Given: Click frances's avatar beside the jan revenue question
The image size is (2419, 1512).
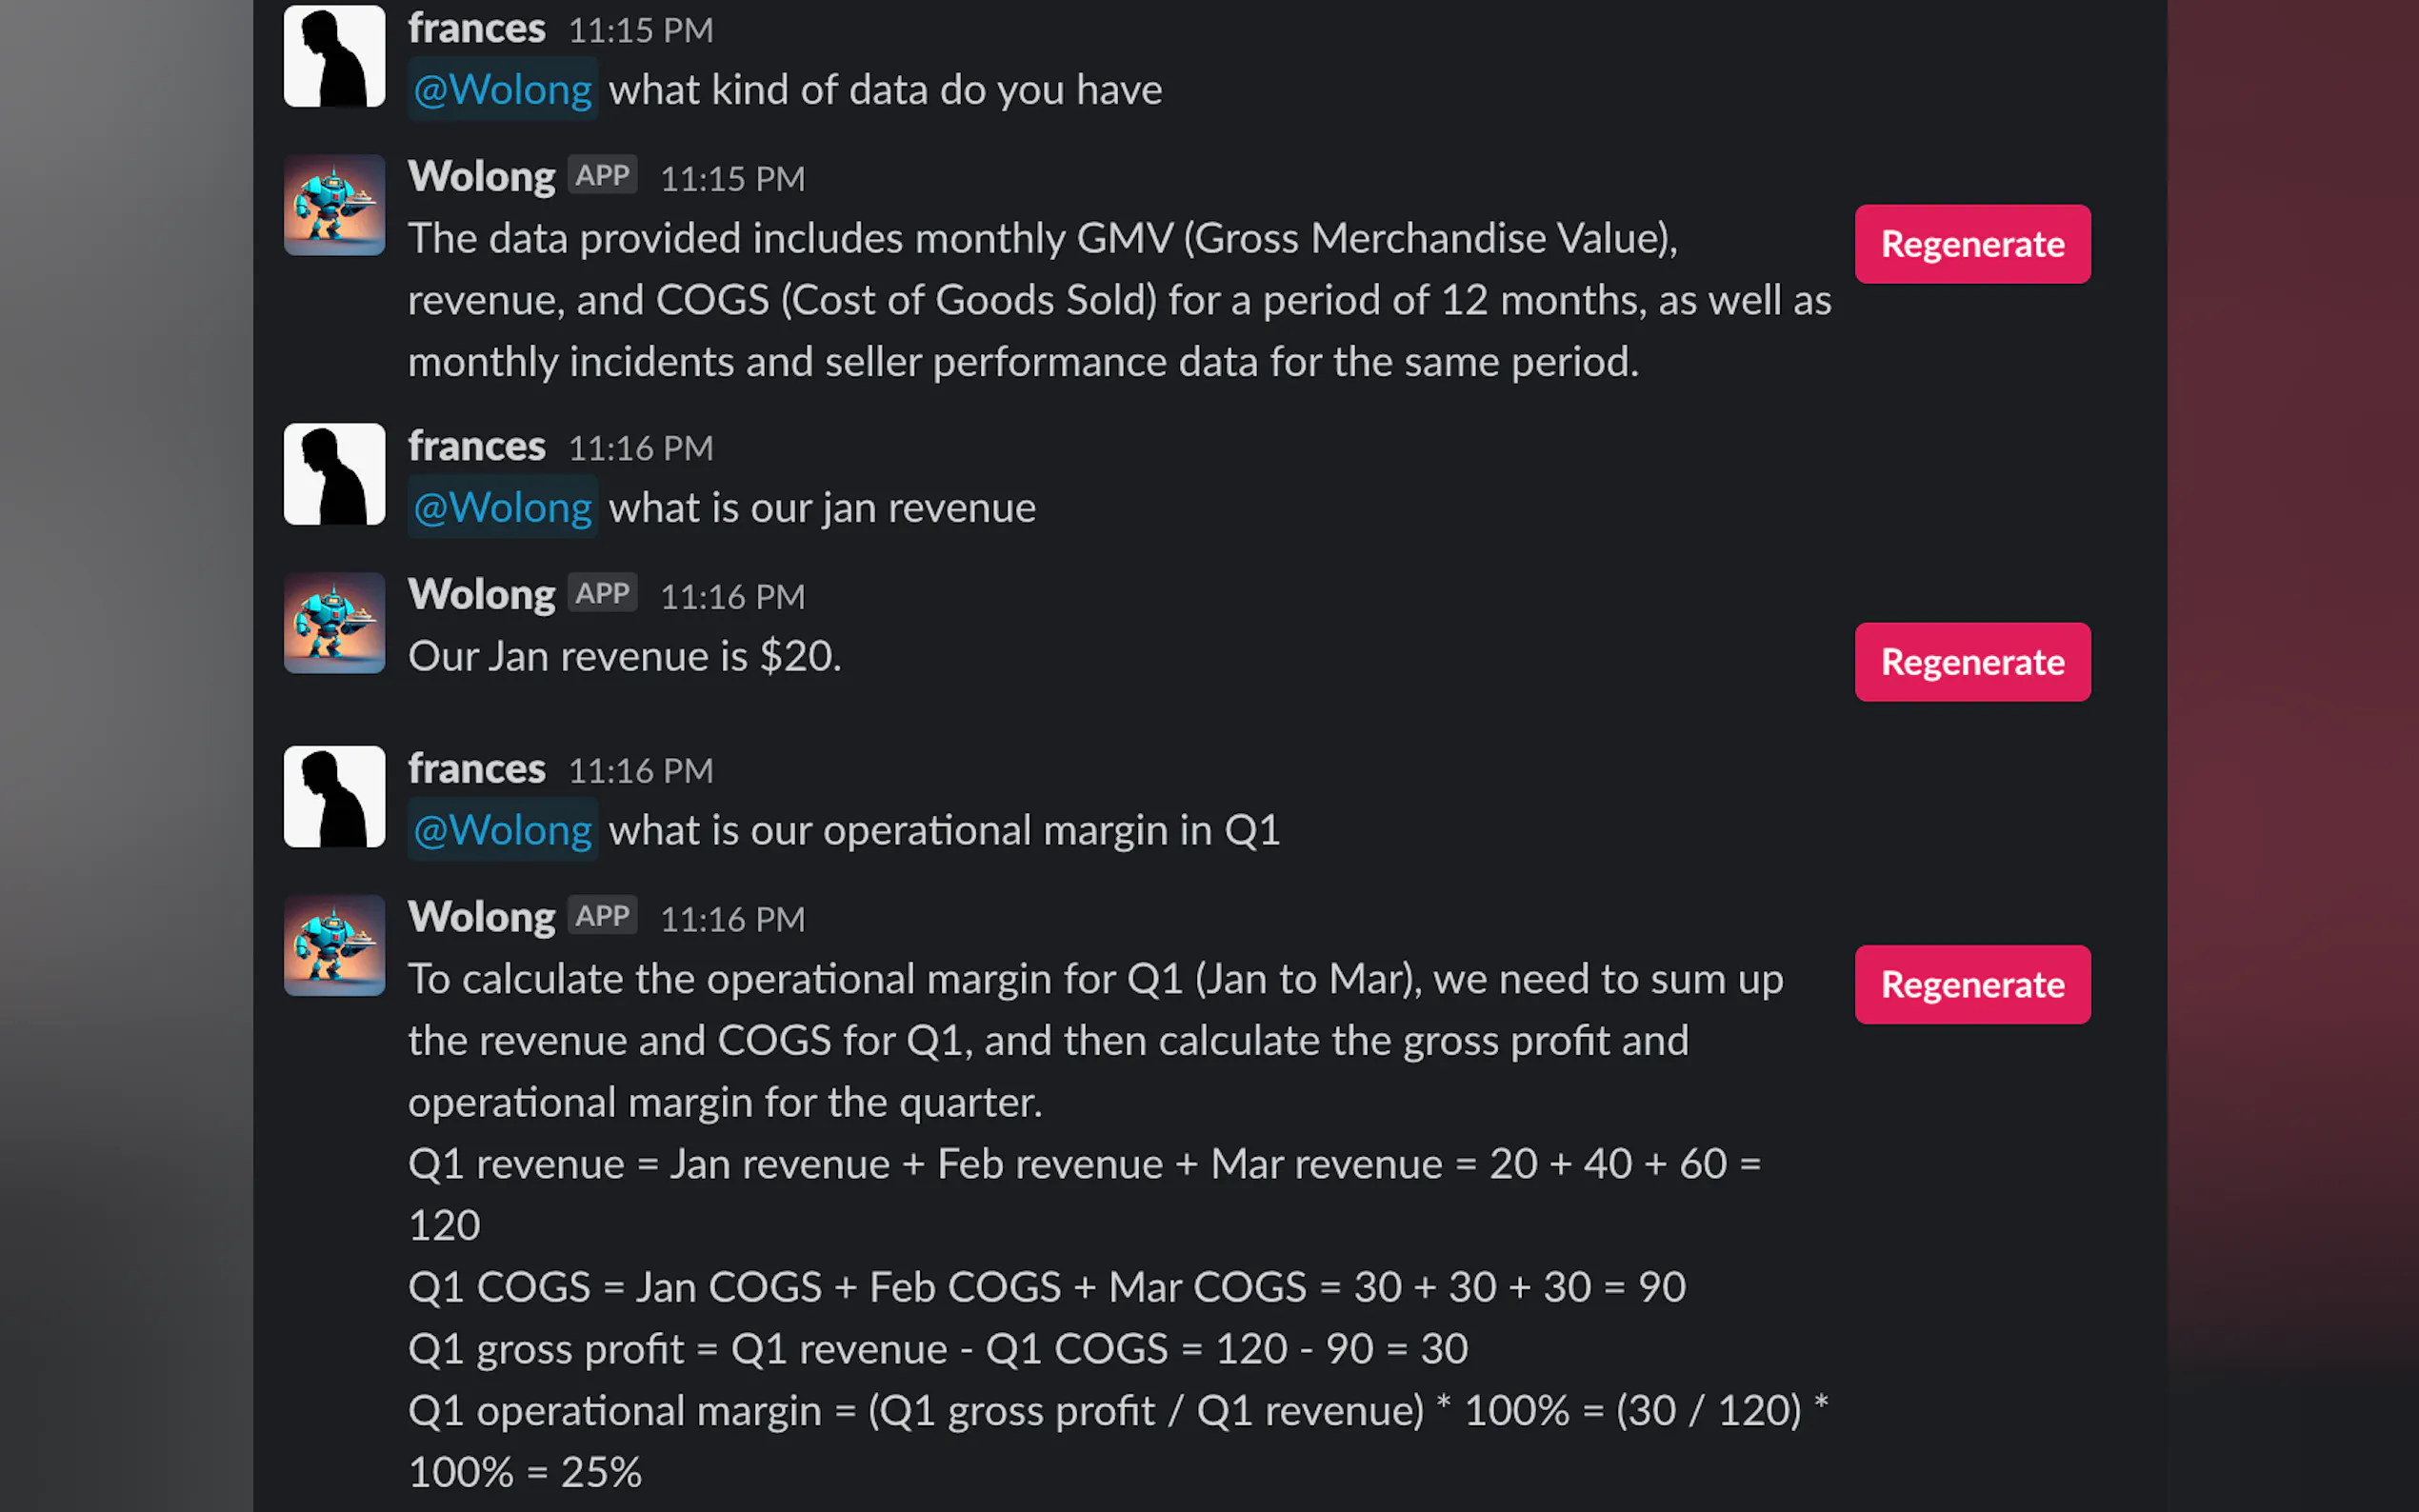Looking at the screenshot, I should [x=334, y=474].
